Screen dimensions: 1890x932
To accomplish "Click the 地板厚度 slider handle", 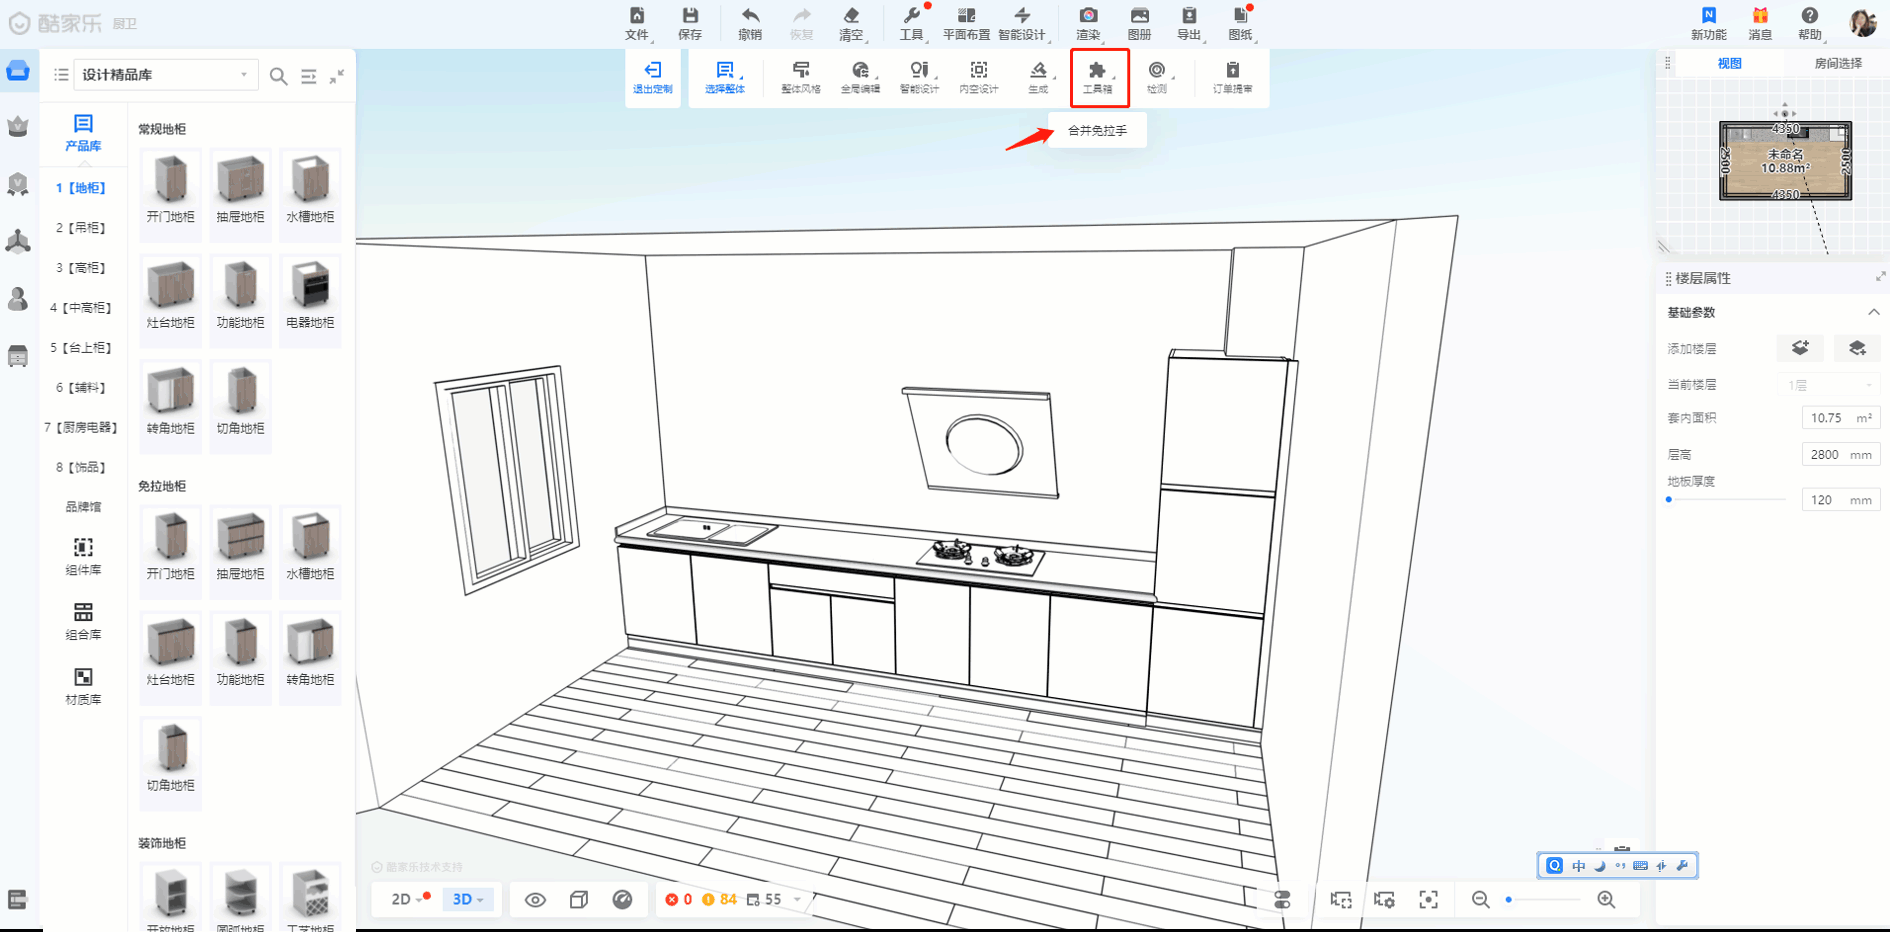I will pyautogui.click(x=1669, y=499).
